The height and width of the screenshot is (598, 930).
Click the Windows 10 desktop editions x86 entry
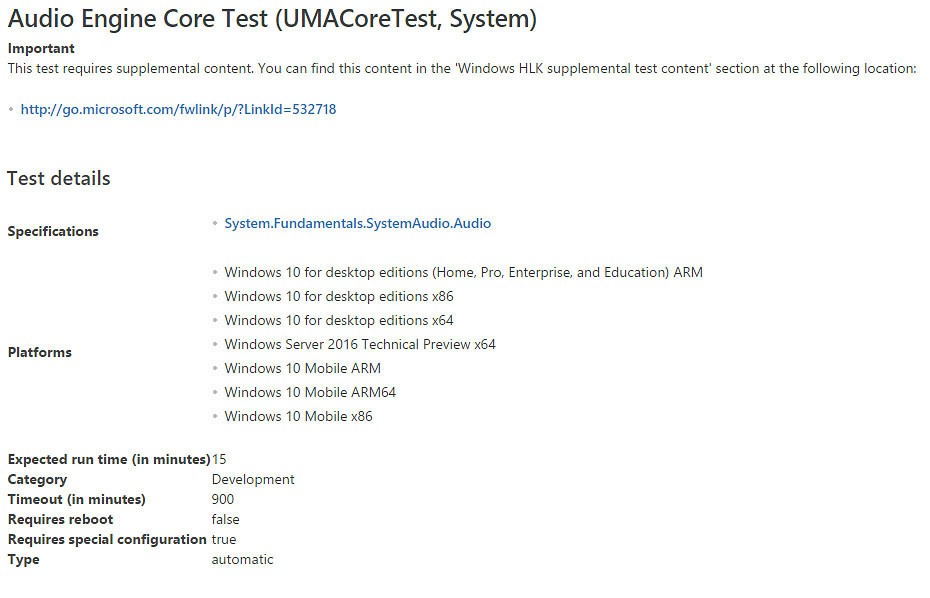point(338,296)
